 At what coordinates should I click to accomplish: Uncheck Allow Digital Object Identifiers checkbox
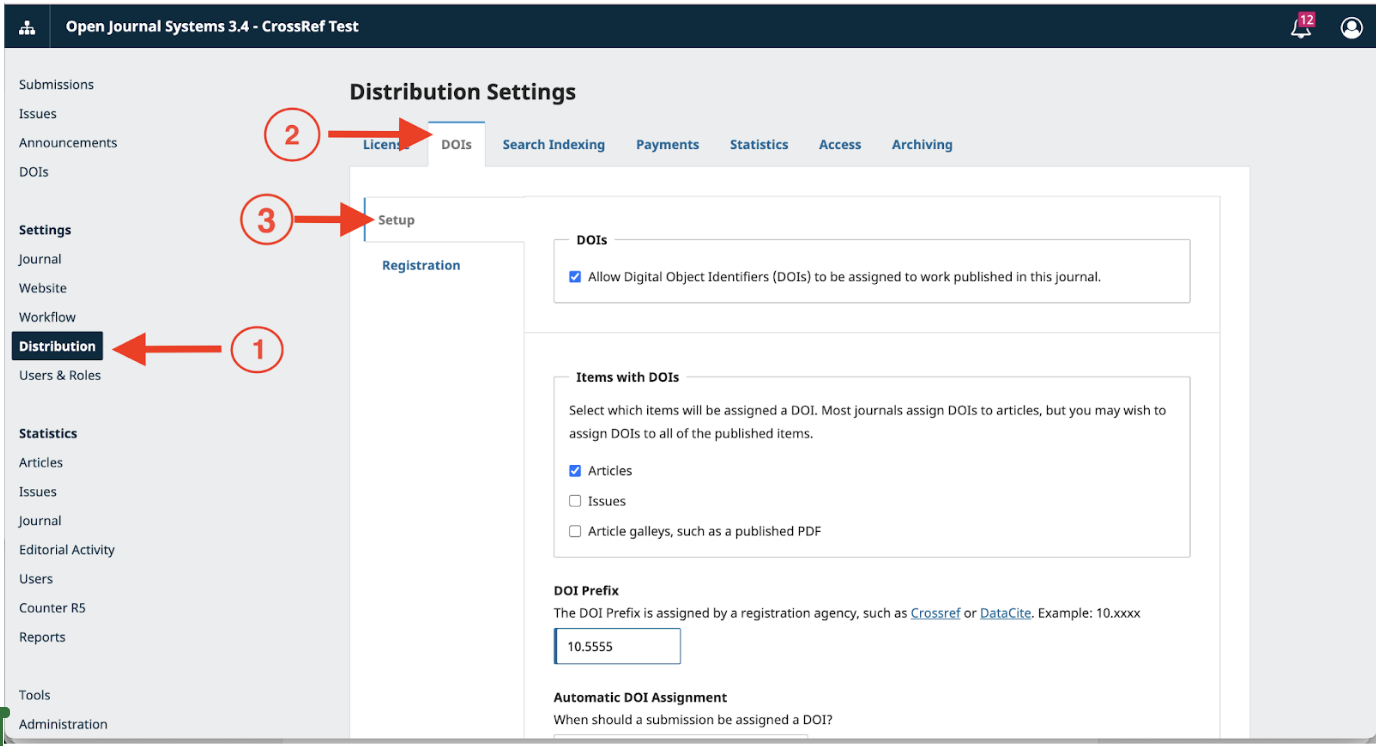click(x=575, y=277)
